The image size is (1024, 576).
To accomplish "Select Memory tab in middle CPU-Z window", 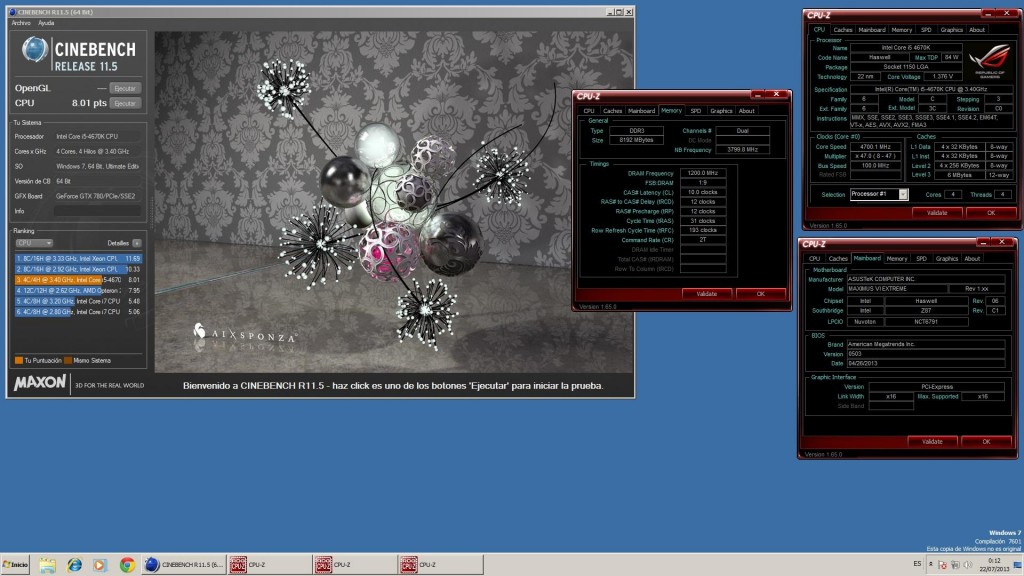I will (x=671, y=110).
